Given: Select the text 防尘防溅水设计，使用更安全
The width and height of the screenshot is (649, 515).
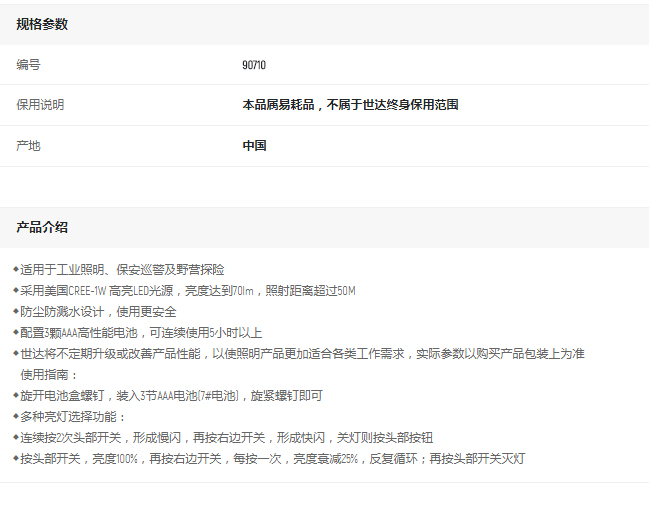Looking at the screenshot, I should (x=98, y=312).
